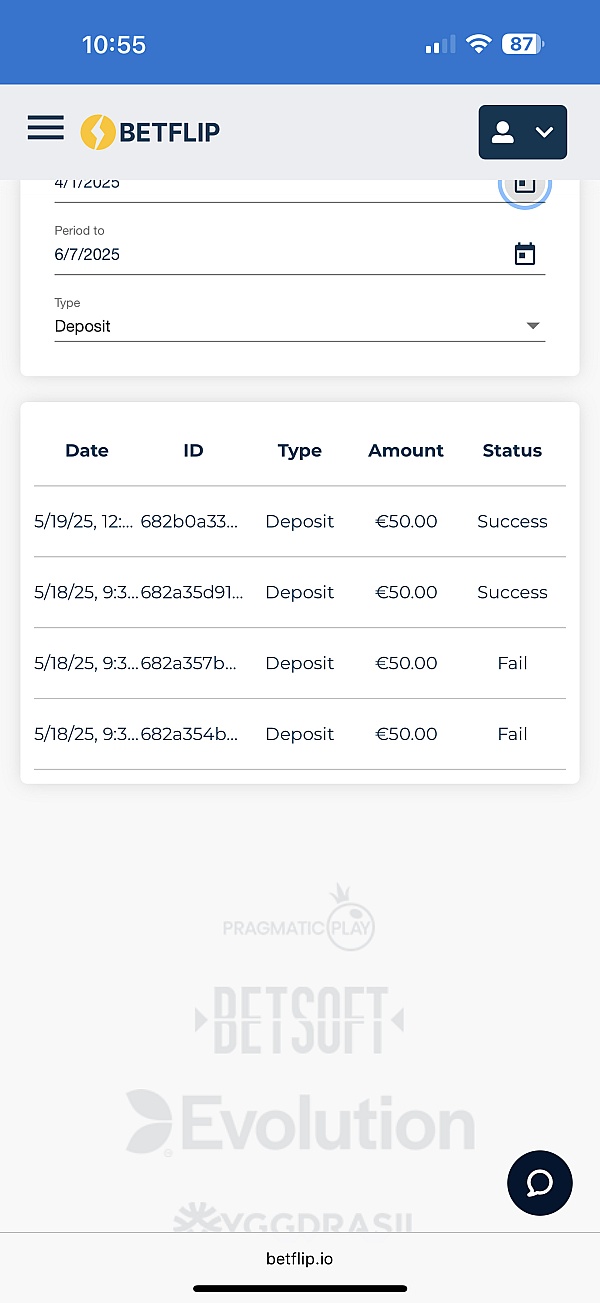
Task: Open the partially hidden top calendar icon
Action: point(525,186)
